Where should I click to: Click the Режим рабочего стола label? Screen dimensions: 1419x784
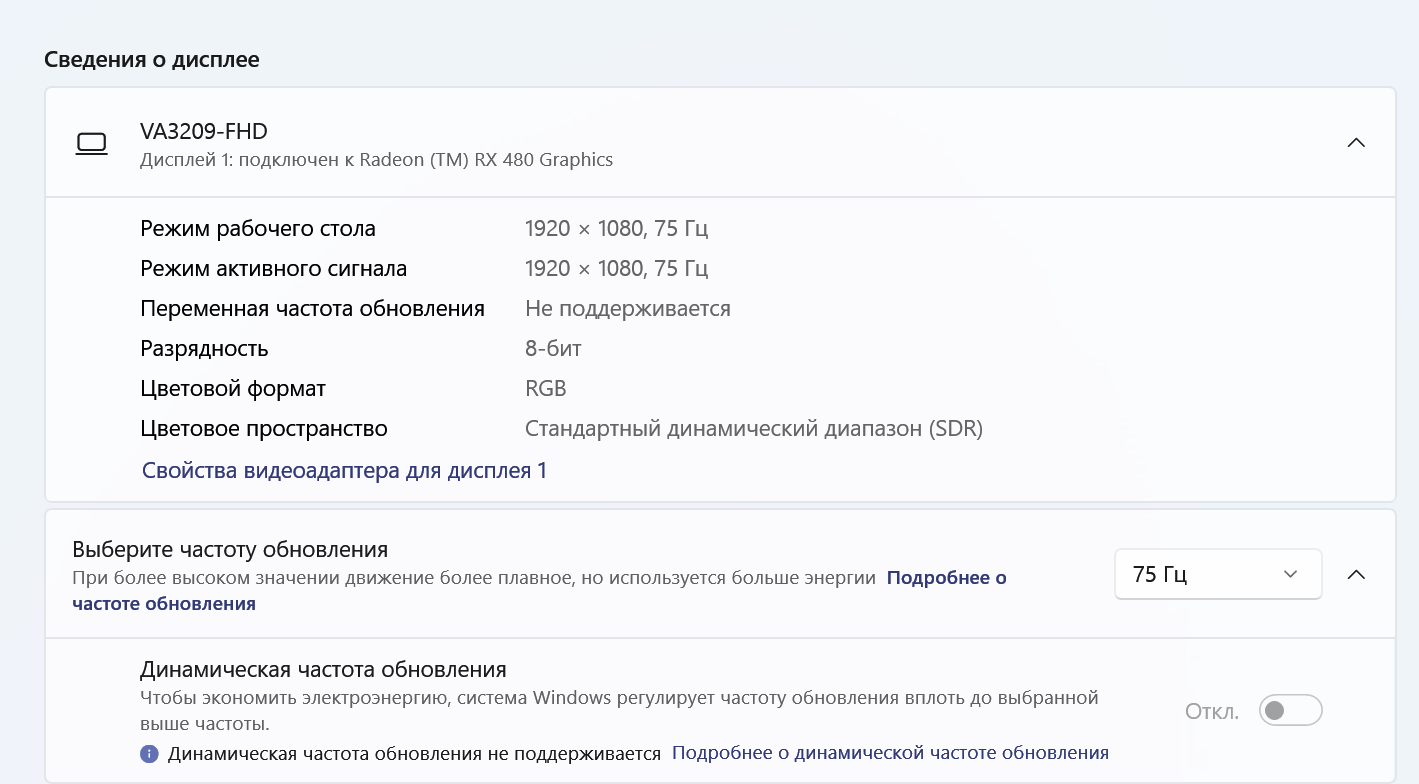pos(258,229)
